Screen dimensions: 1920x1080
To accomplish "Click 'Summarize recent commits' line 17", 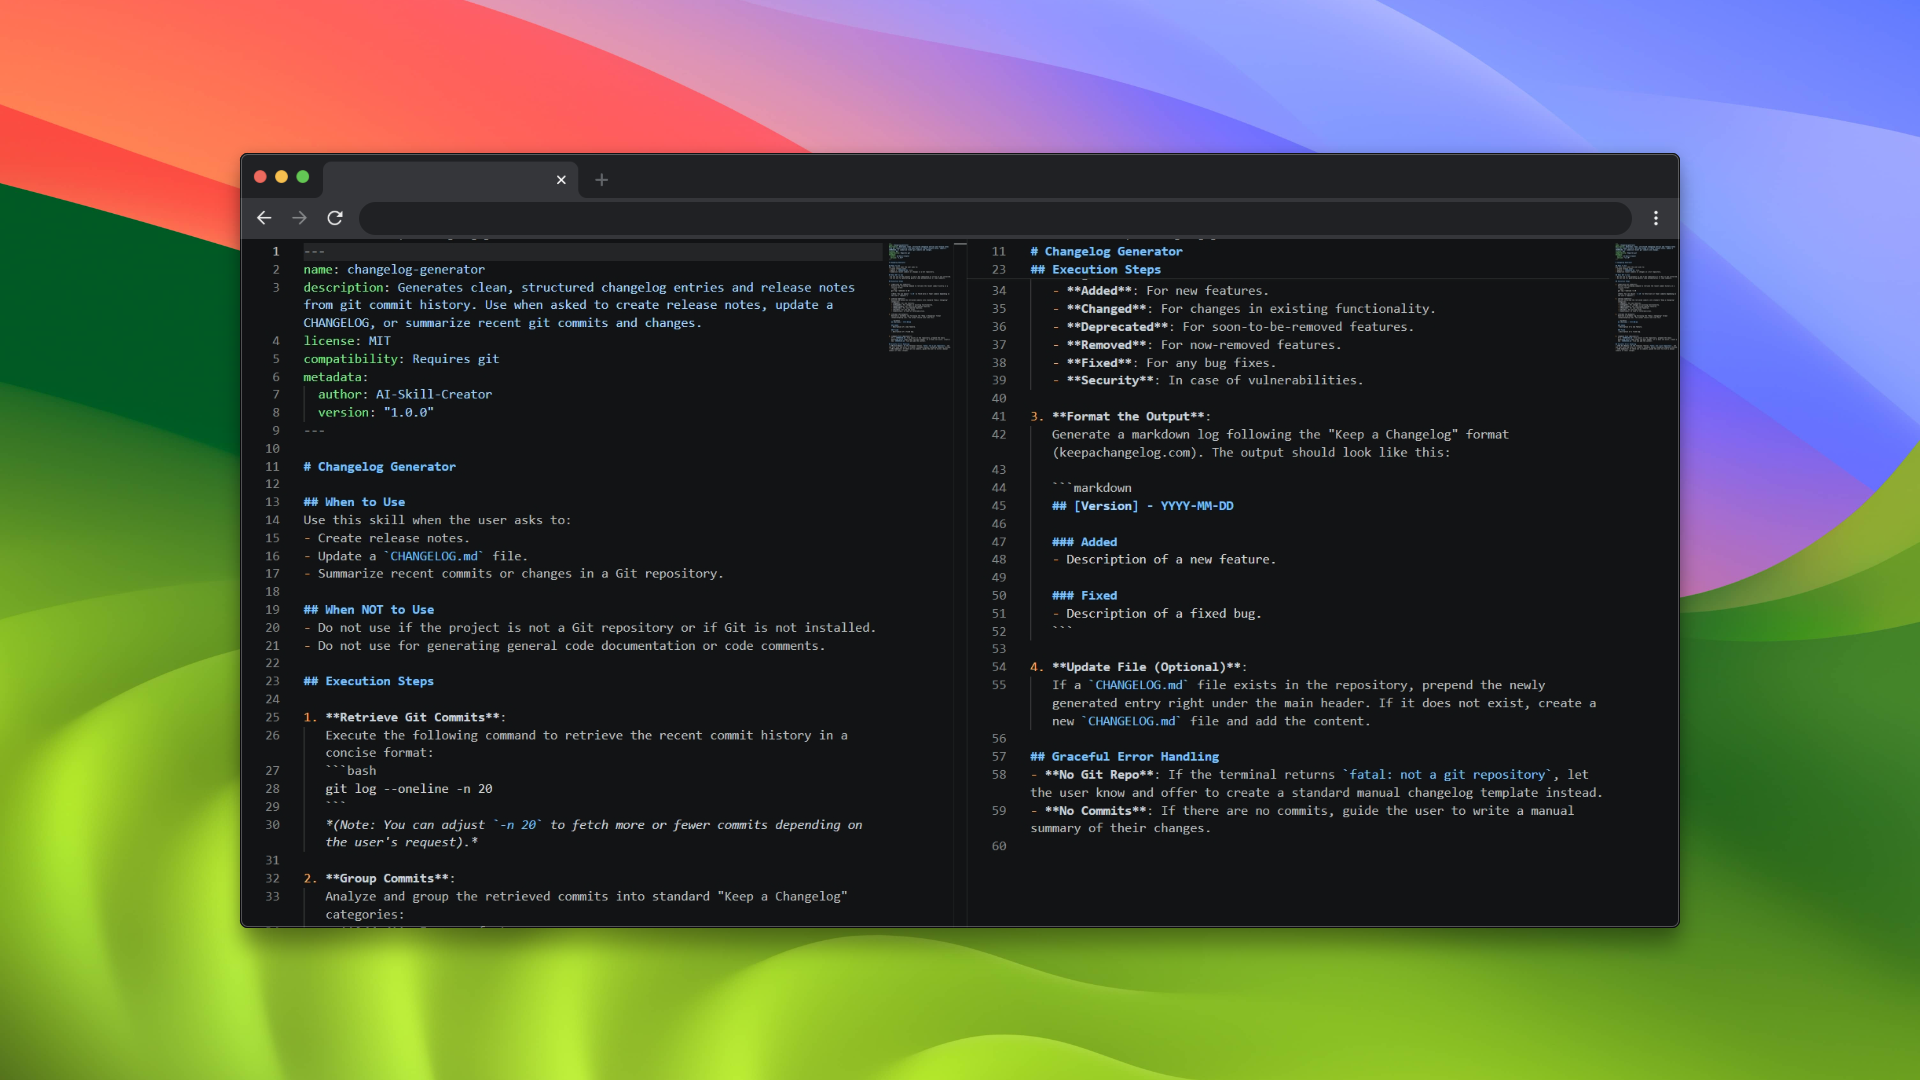I will pyautogui.click(x=513, y=574).
